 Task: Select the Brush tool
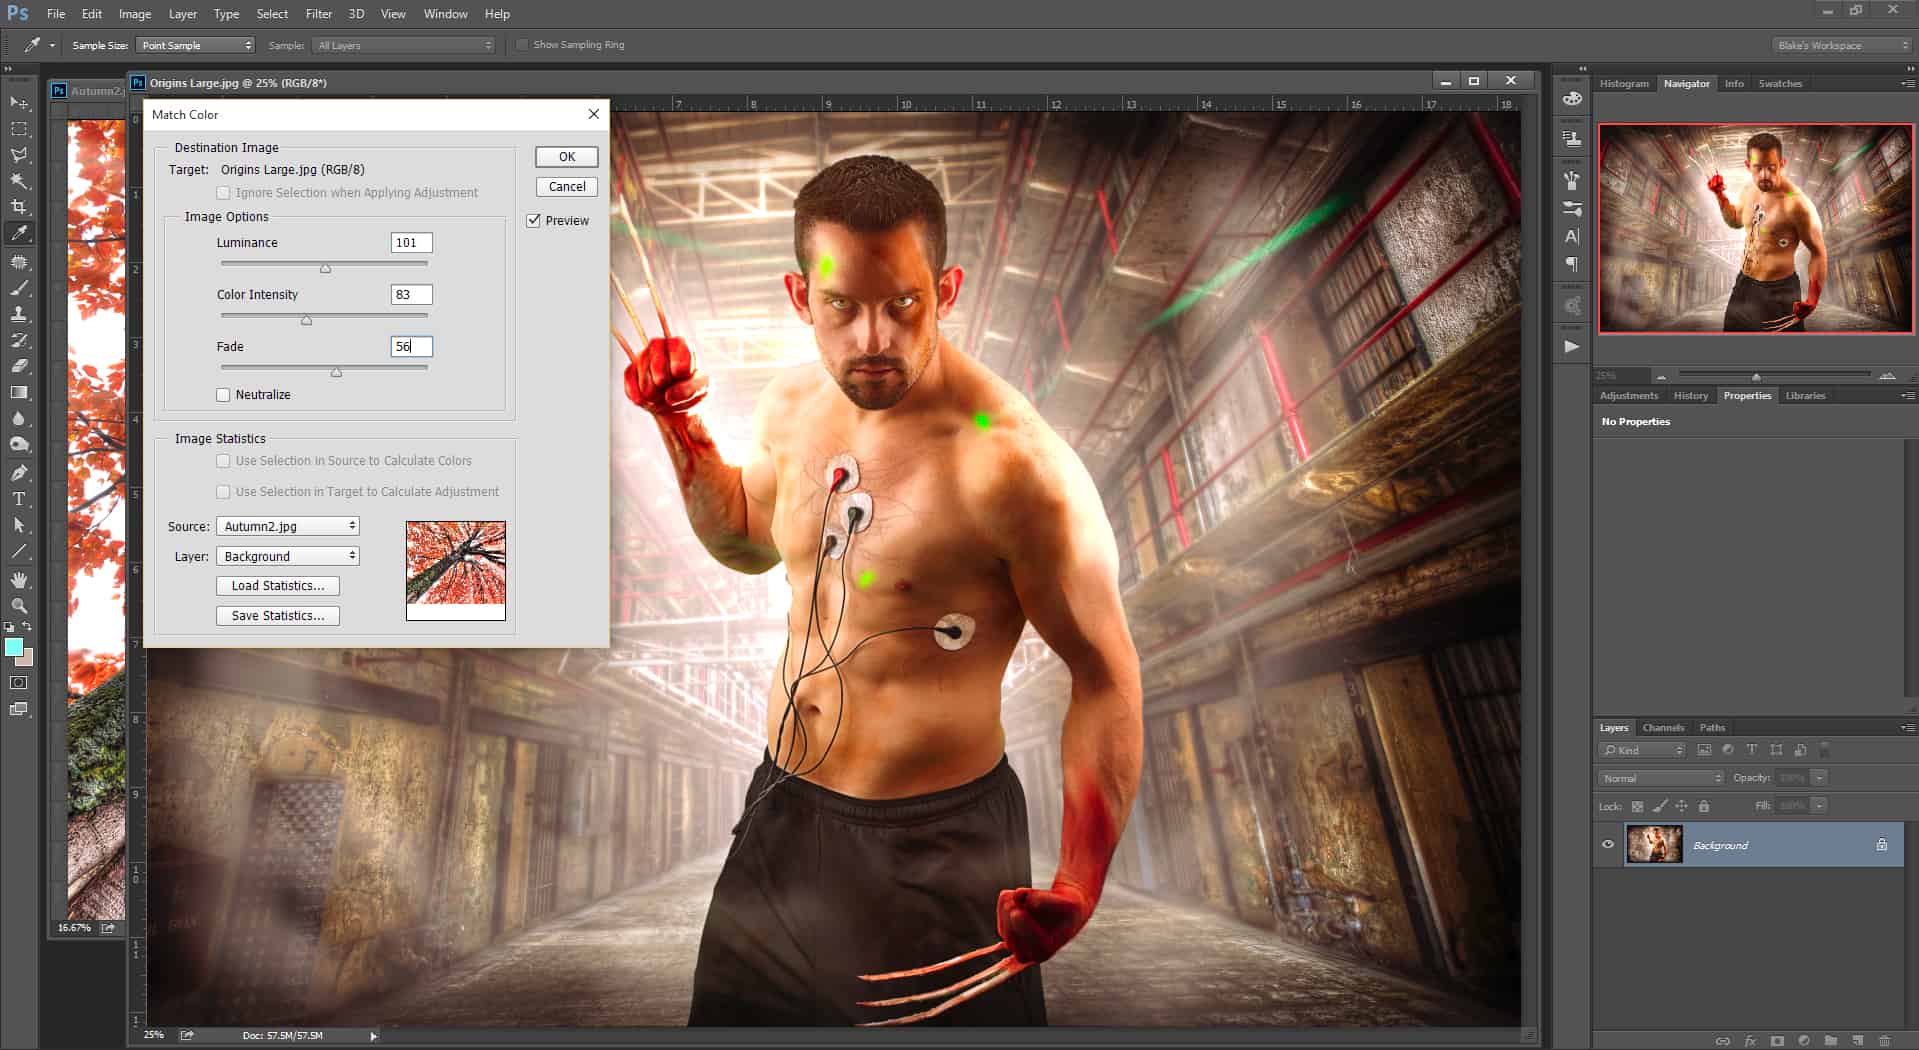pos(19,288)
